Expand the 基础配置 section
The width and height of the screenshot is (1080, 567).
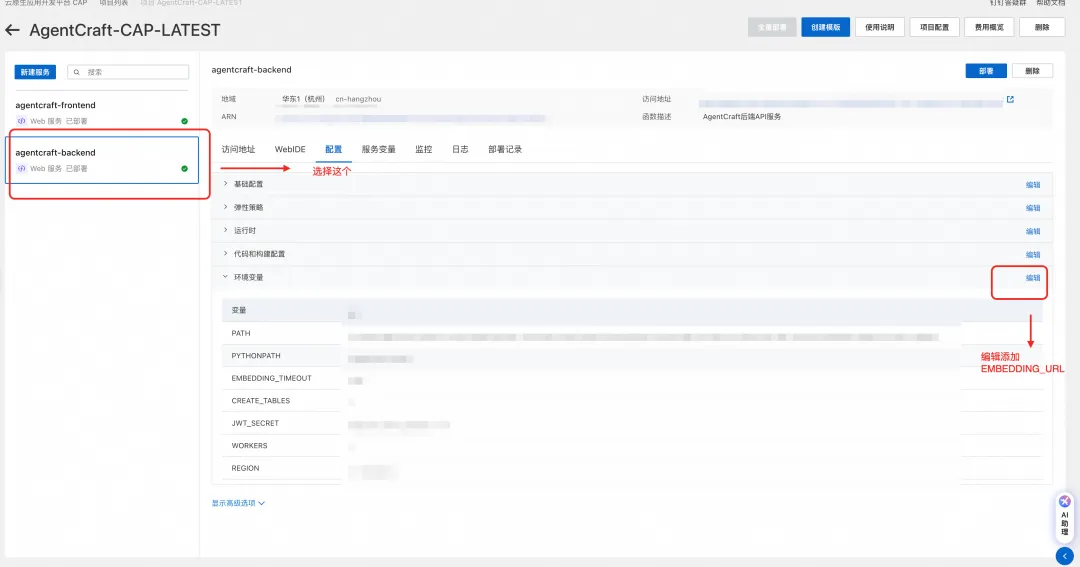coord(225,184)
